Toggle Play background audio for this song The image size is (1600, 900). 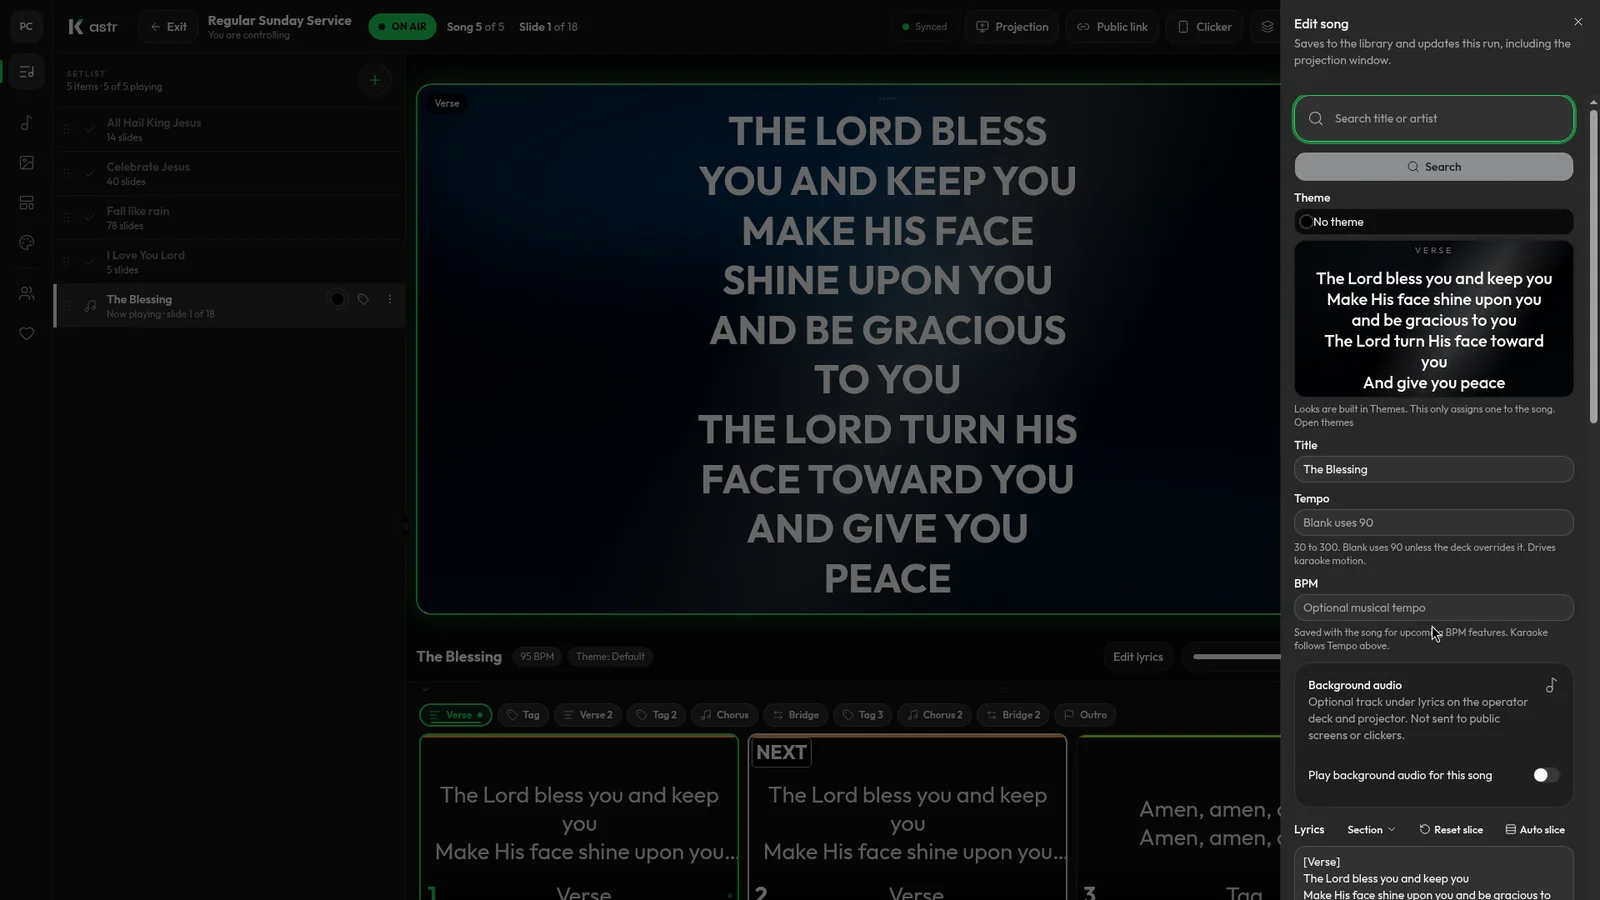(1545, 775)
